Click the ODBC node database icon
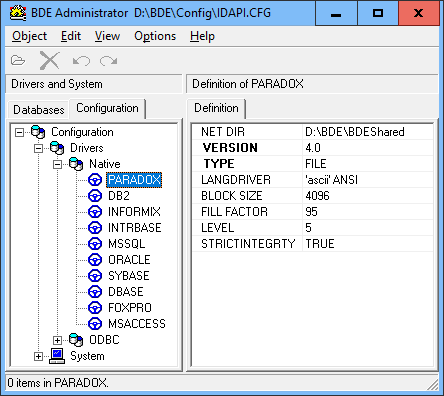 pos(76,340)
